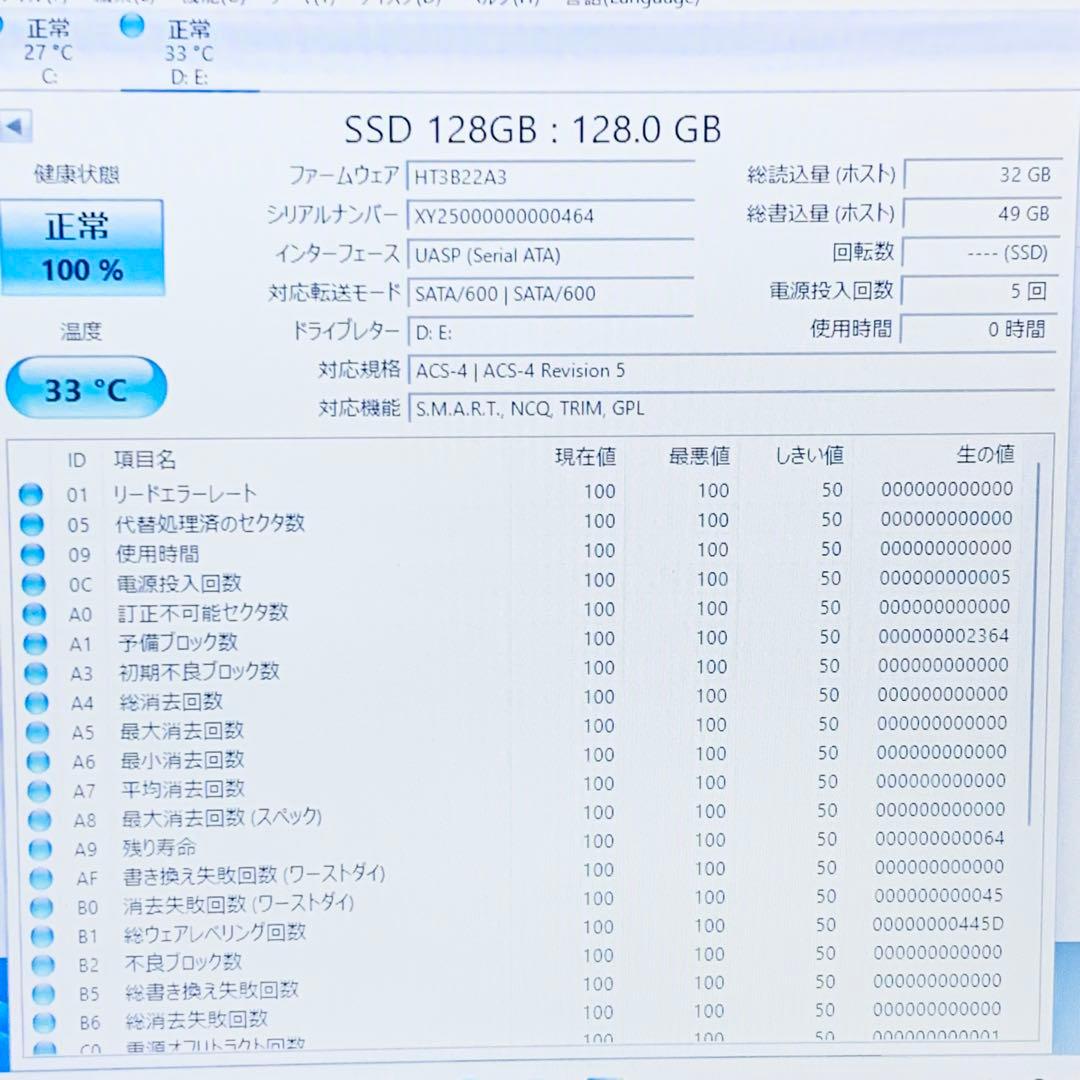Click the 33 °C temperature indicator
Screen dimensions: 1080x1080
[x=86, y=387]
